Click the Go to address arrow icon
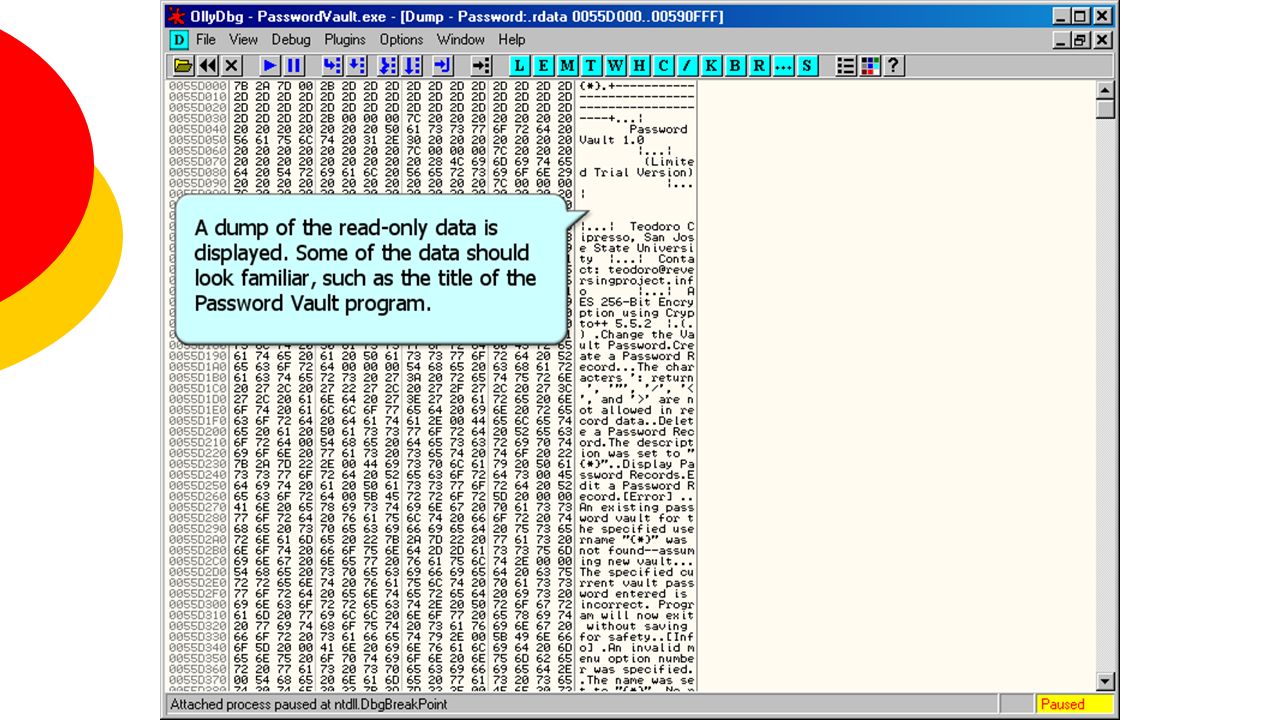 (x=481, y=66)
